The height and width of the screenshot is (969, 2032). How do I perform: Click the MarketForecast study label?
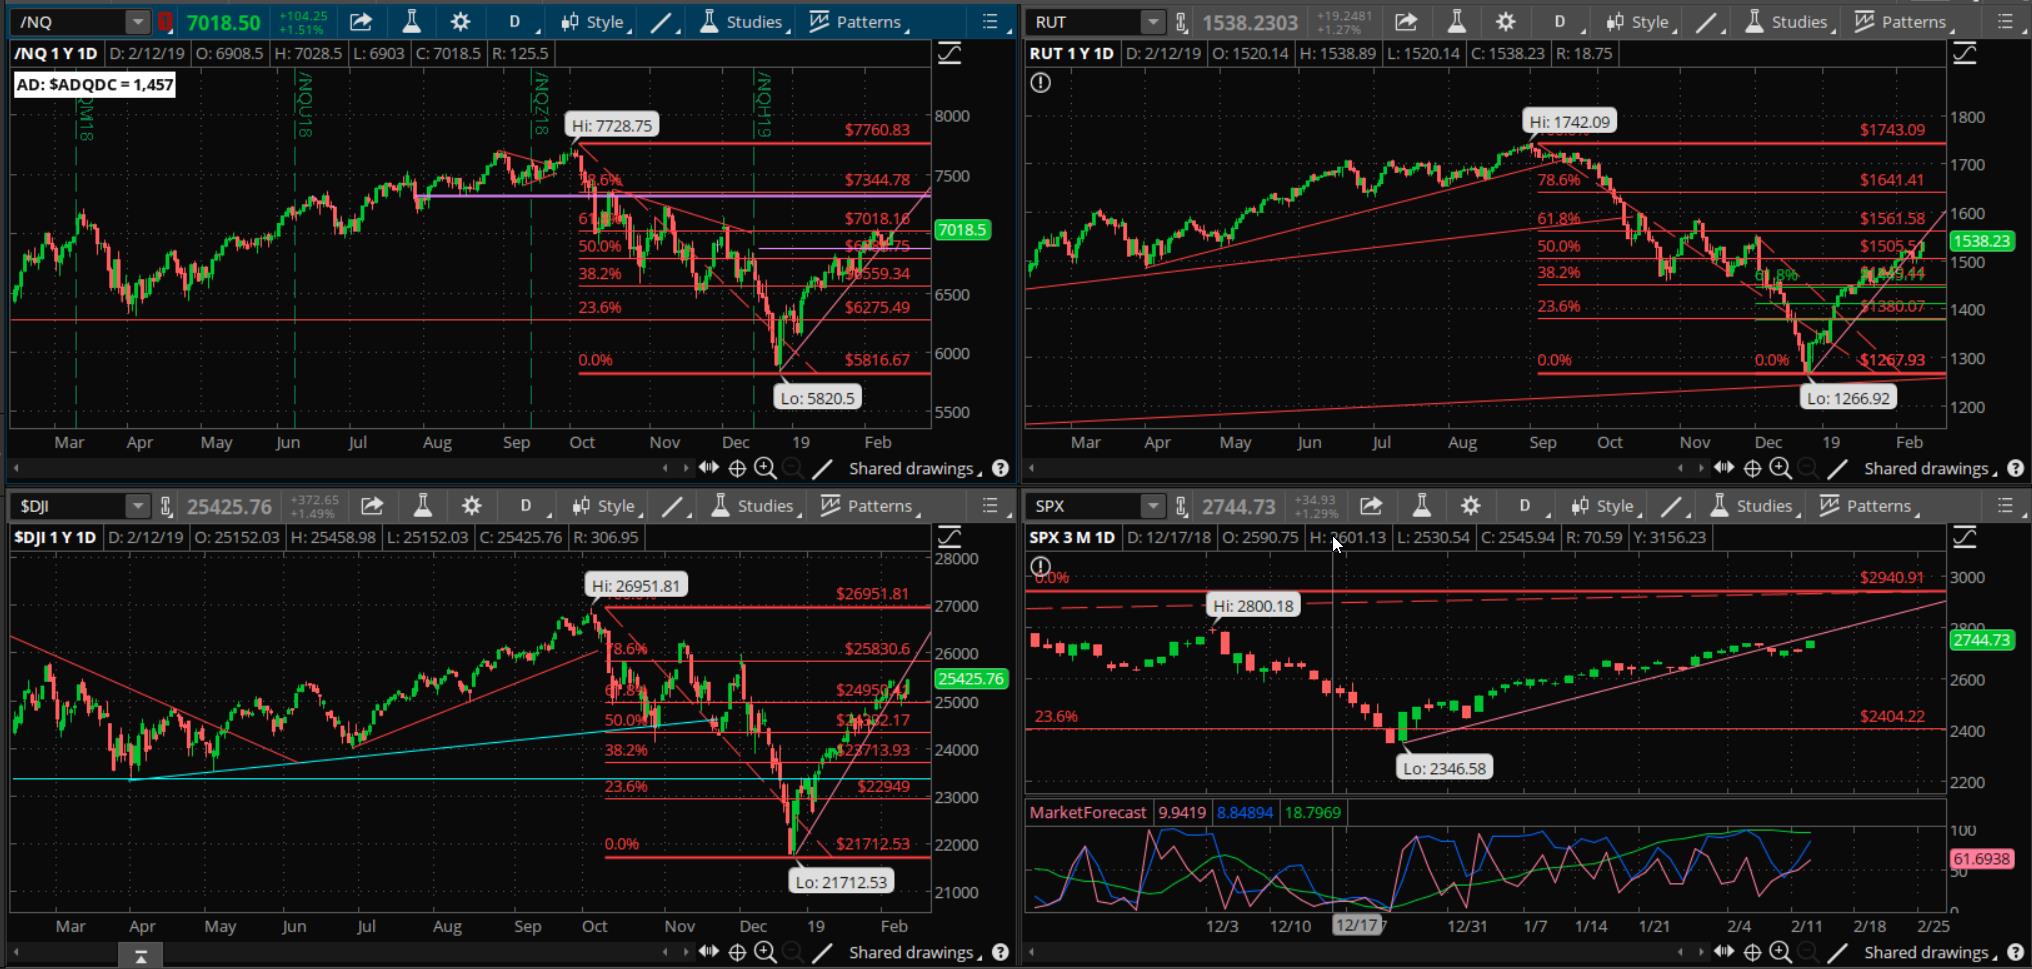pos(1088,812)
